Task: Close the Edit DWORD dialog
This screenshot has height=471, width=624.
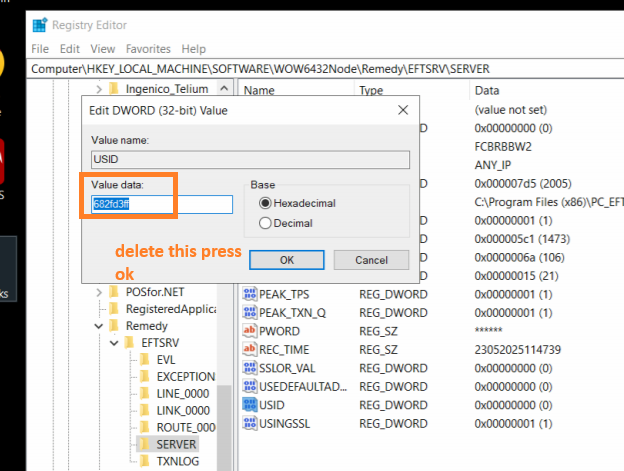Action: (403, 110)
